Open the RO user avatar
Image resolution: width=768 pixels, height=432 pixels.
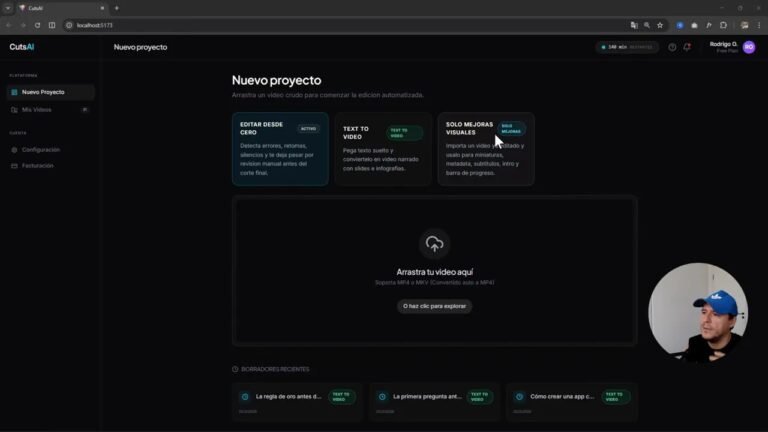(749, 47)
